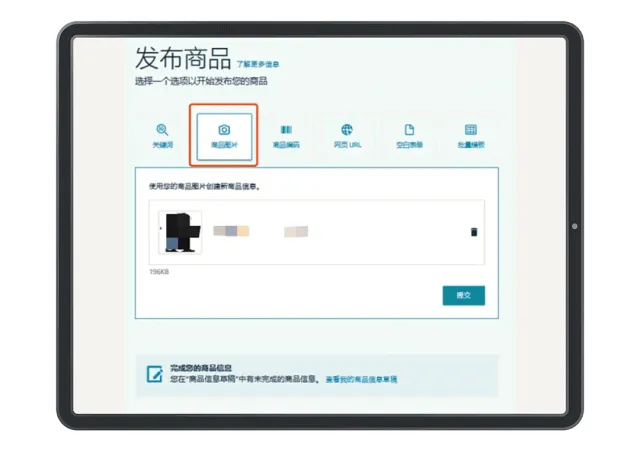This screenshot has height=475, width=640.
Task: Click subtitle 选择一个选项以开始发布您的商品
Action: pyautogui.click(x=201, y=81)
